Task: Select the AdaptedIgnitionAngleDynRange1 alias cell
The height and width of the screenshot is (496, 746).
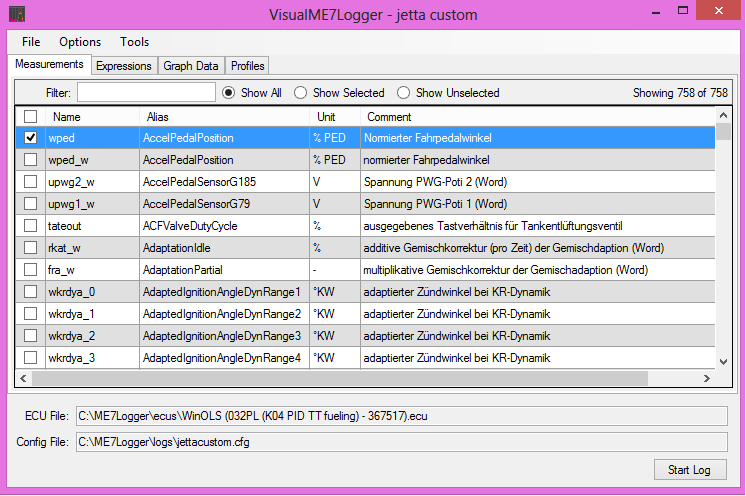Action: point(225,292)
